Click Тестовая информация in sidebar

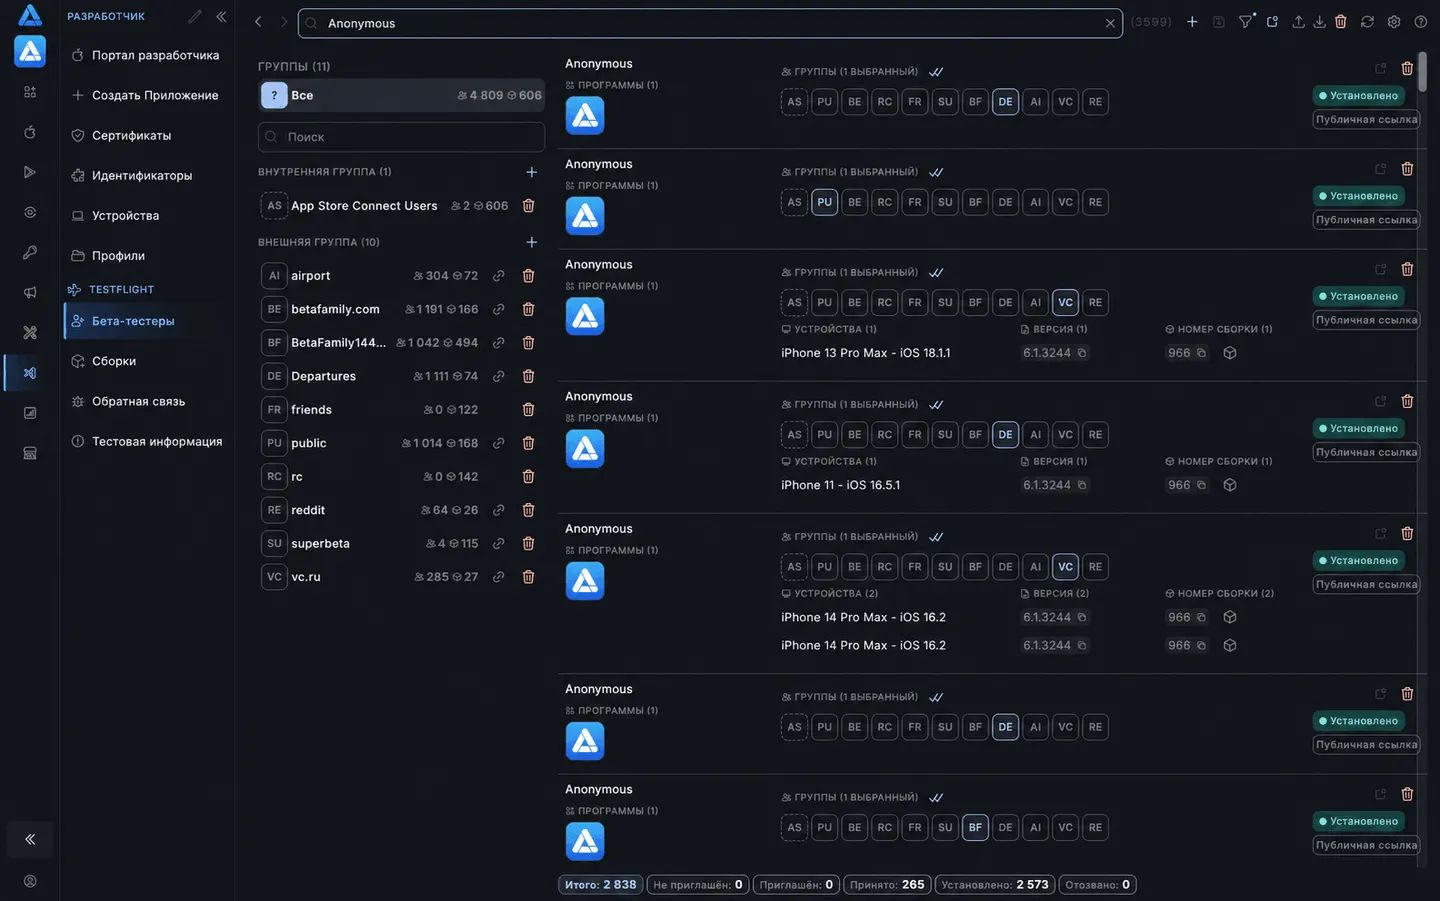click(x=148, y=441)
